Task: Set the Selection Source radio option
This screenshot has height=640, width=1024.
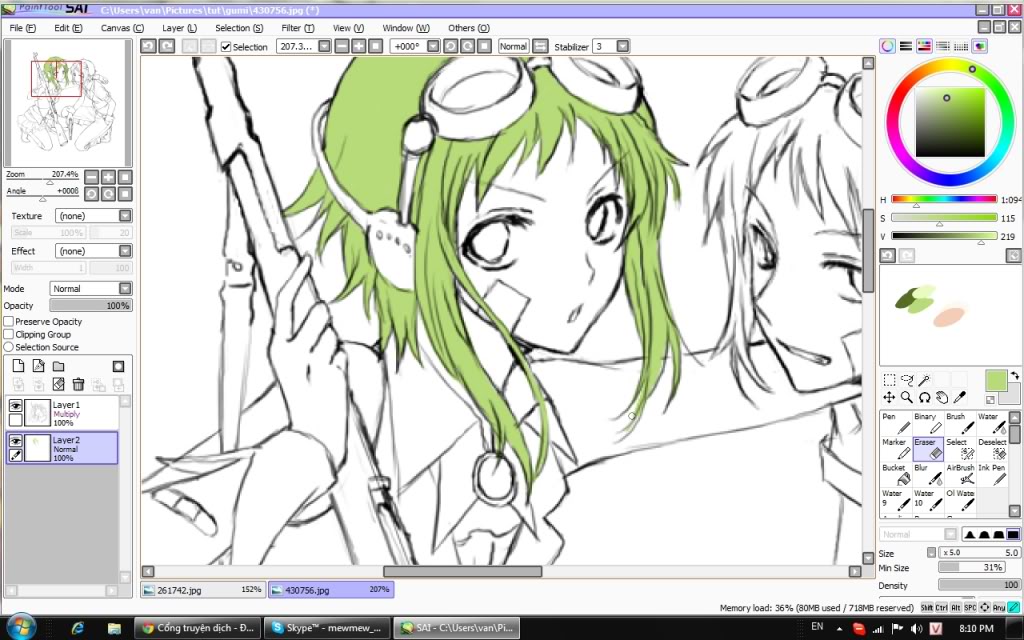Action: [x=9, y=347]
